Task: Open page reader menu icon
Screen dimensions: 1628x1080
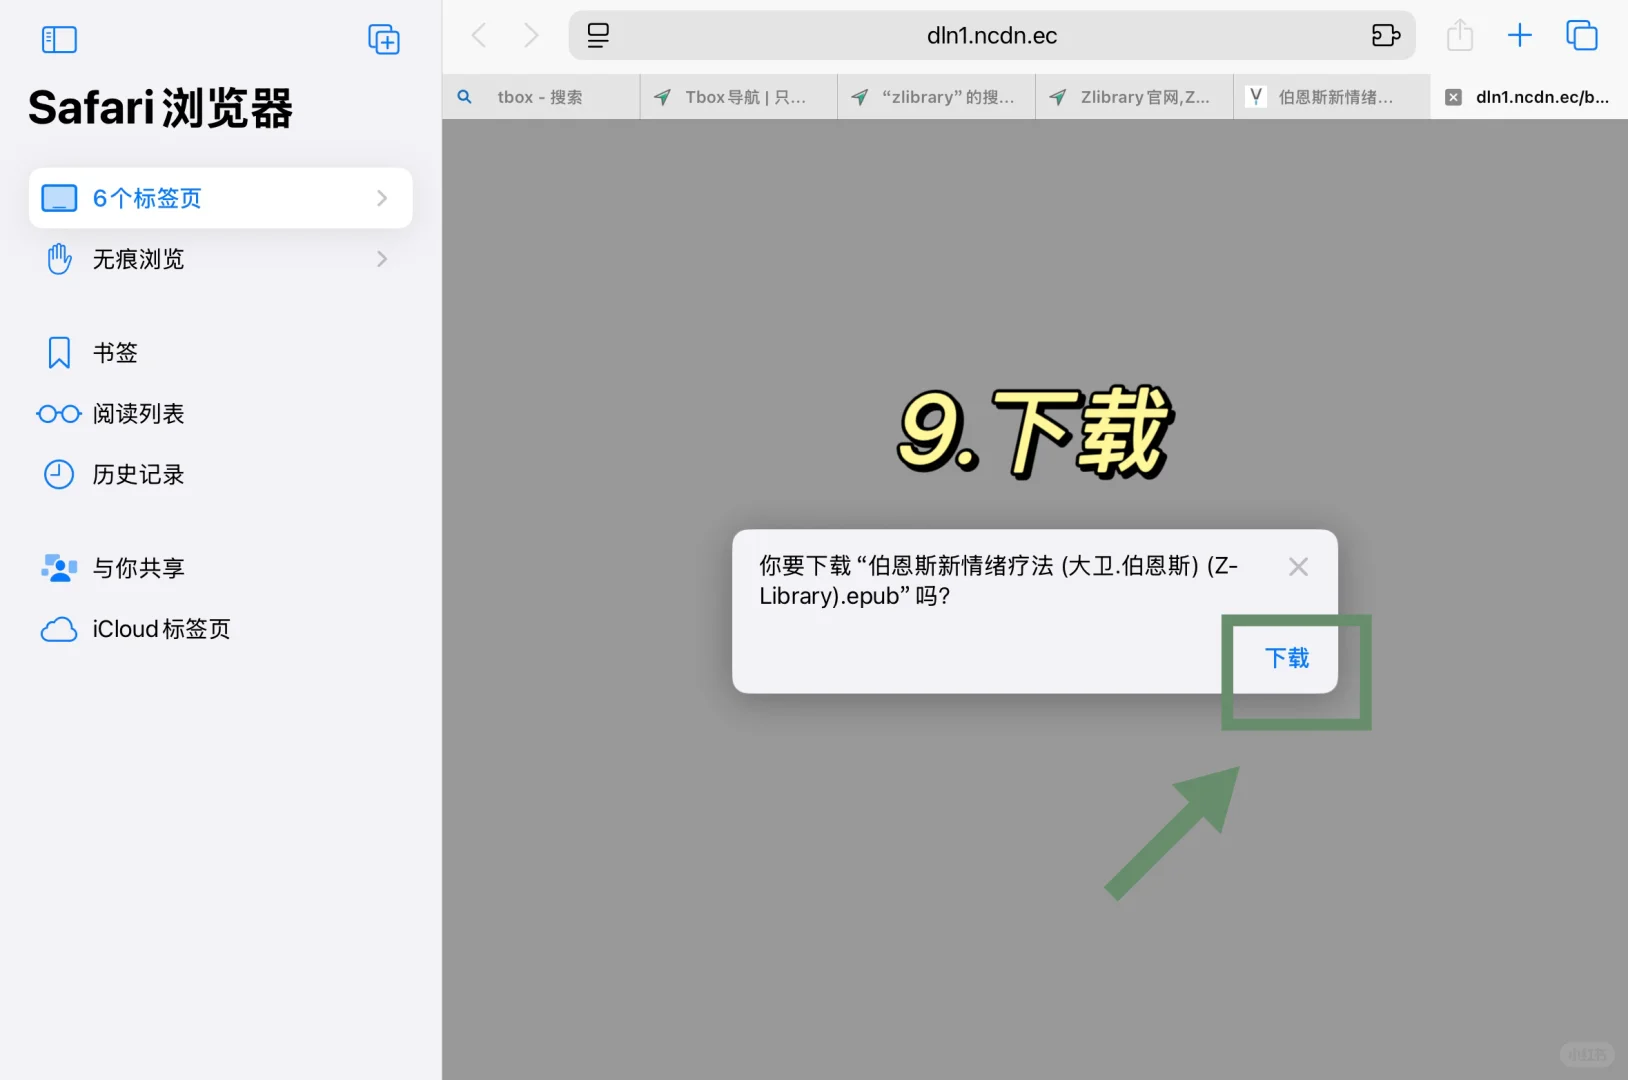Action: coord(598,36)
